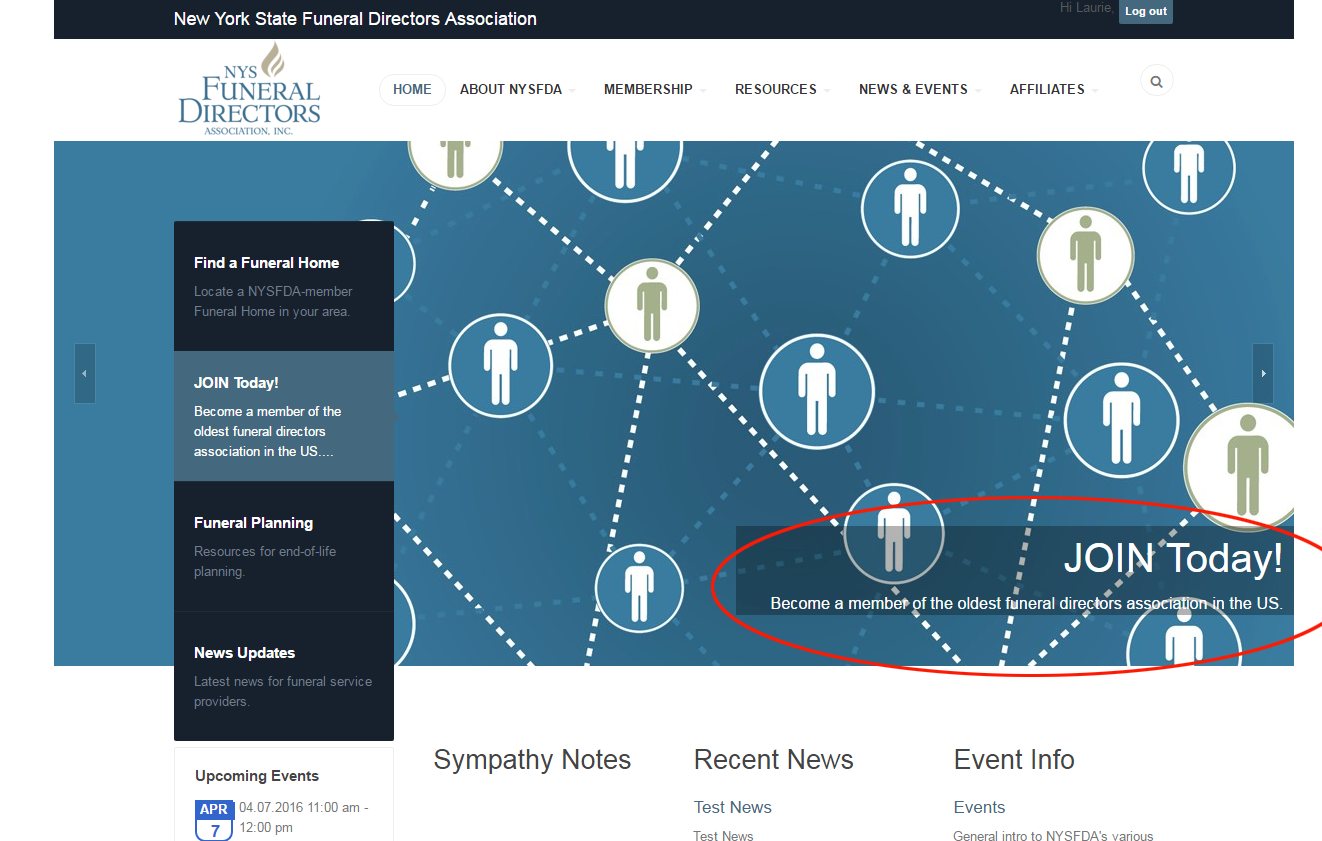Click the Log out button
Viewport: 1322px width, 841px height.
(1146, 11)
